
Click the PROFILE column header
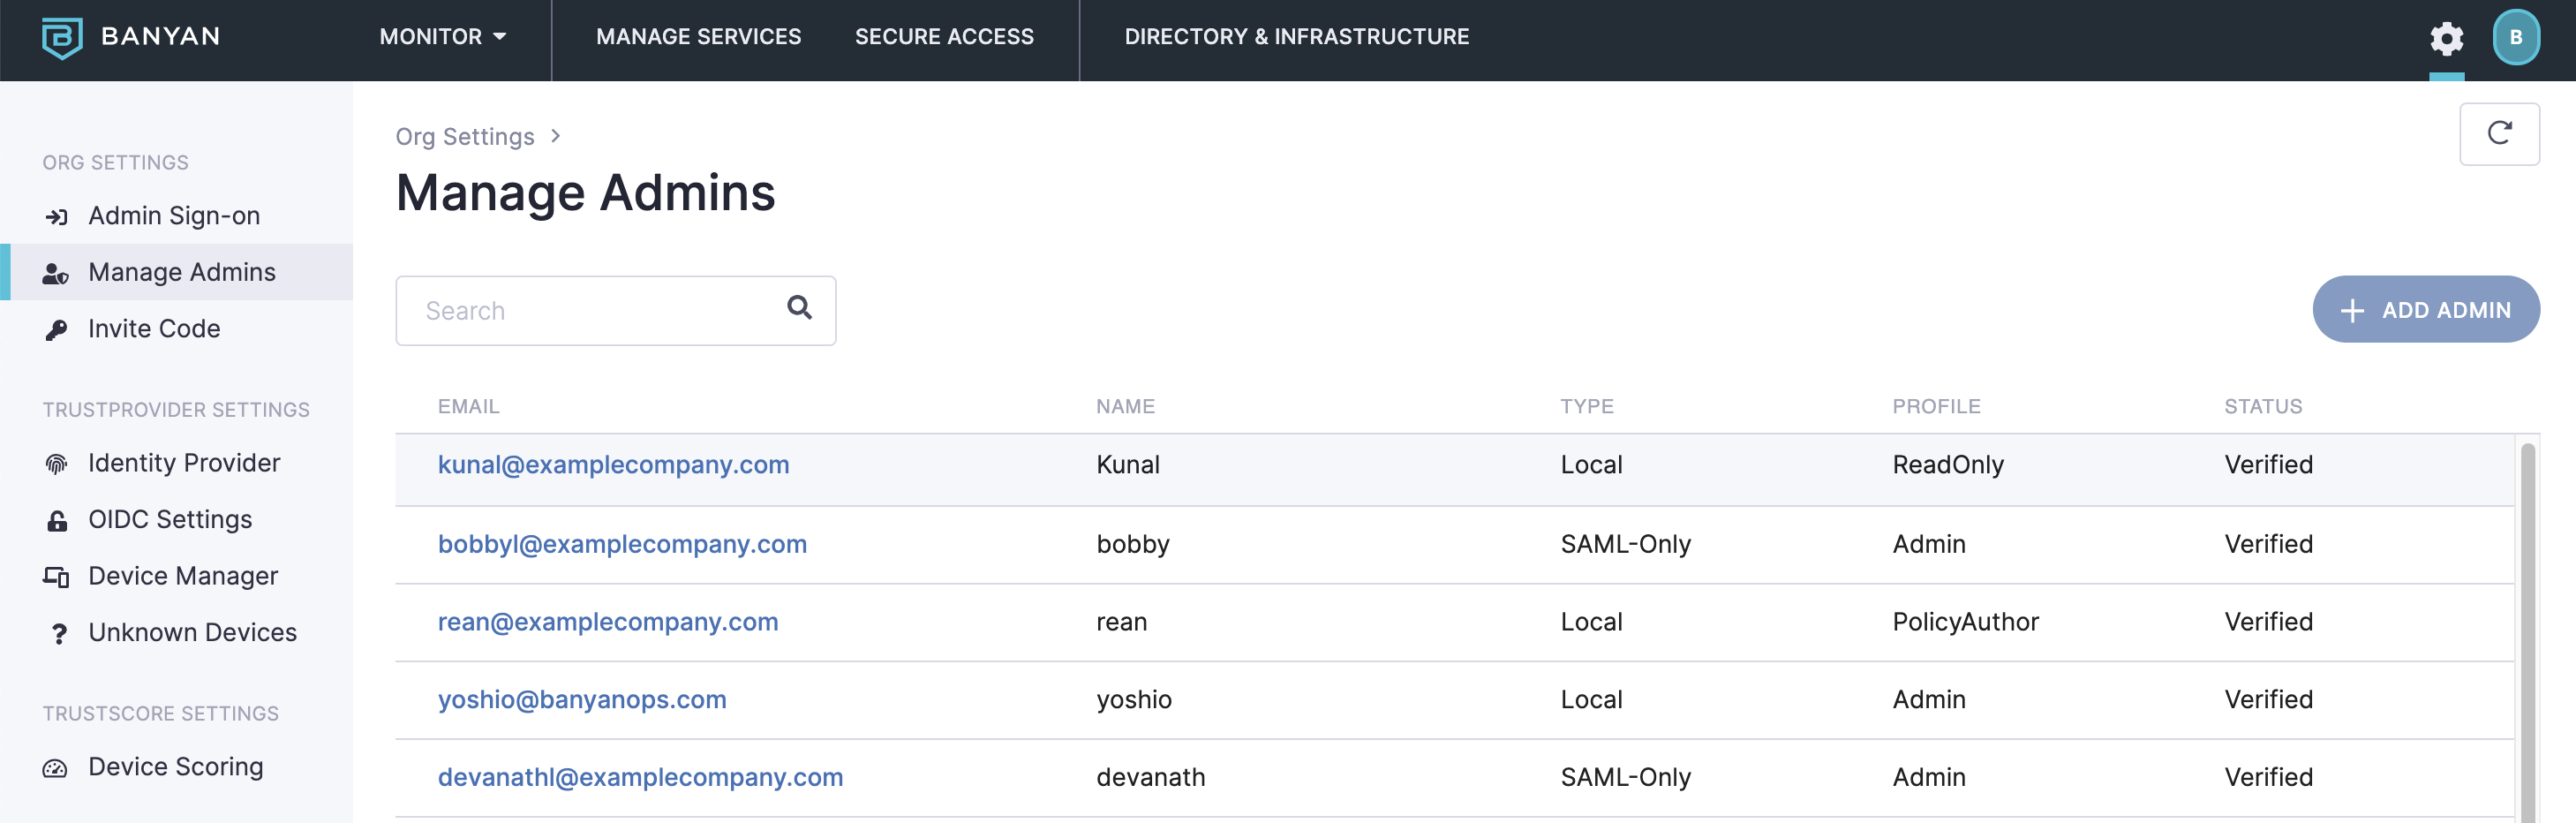click(1936, 407)
